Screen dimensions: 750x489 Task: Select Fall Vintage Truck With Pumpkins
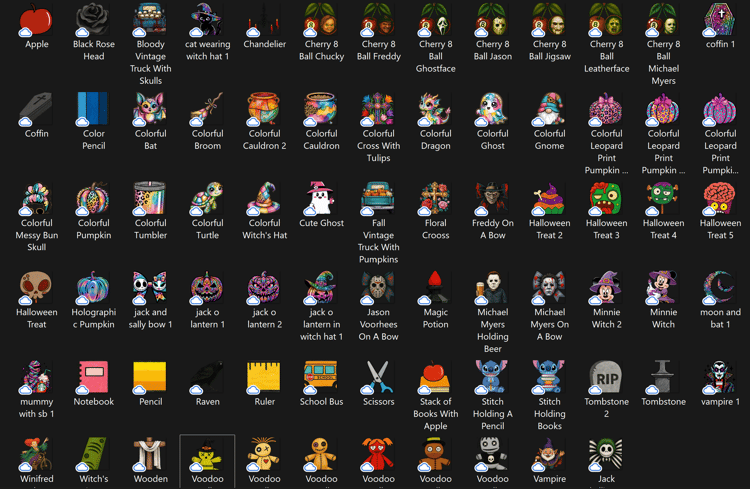(378, 199)
